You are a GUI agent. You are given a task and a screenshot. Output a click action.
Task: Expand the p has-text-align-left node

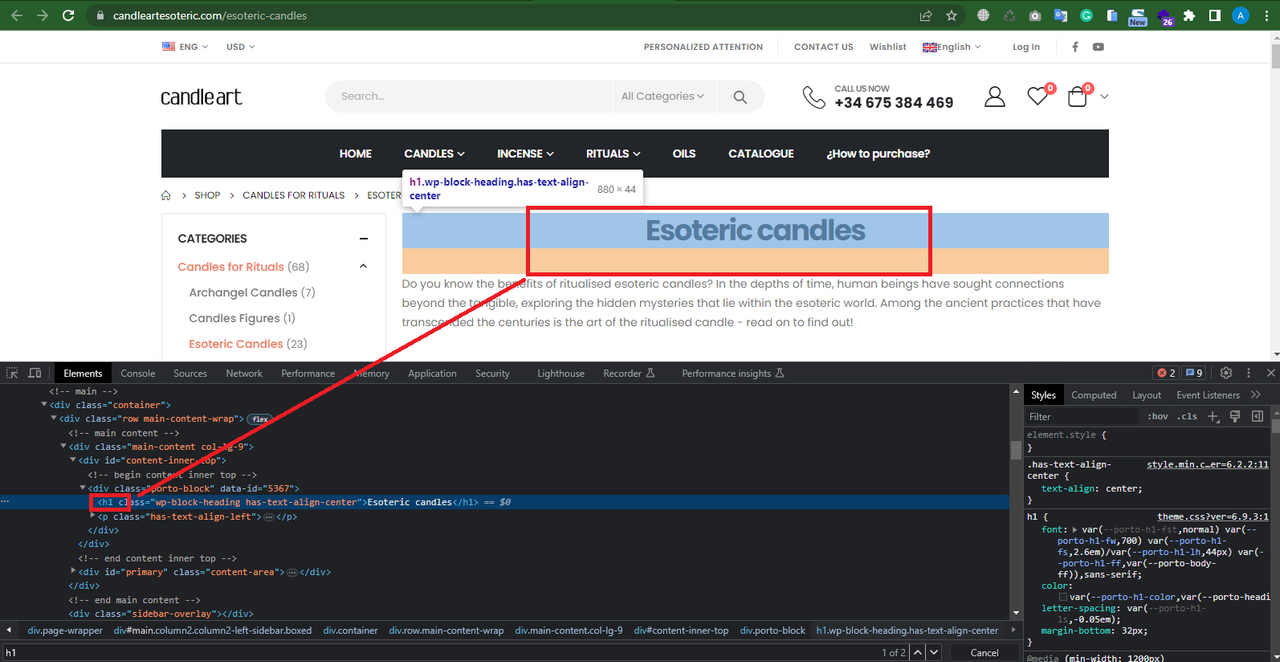point(93,517)
